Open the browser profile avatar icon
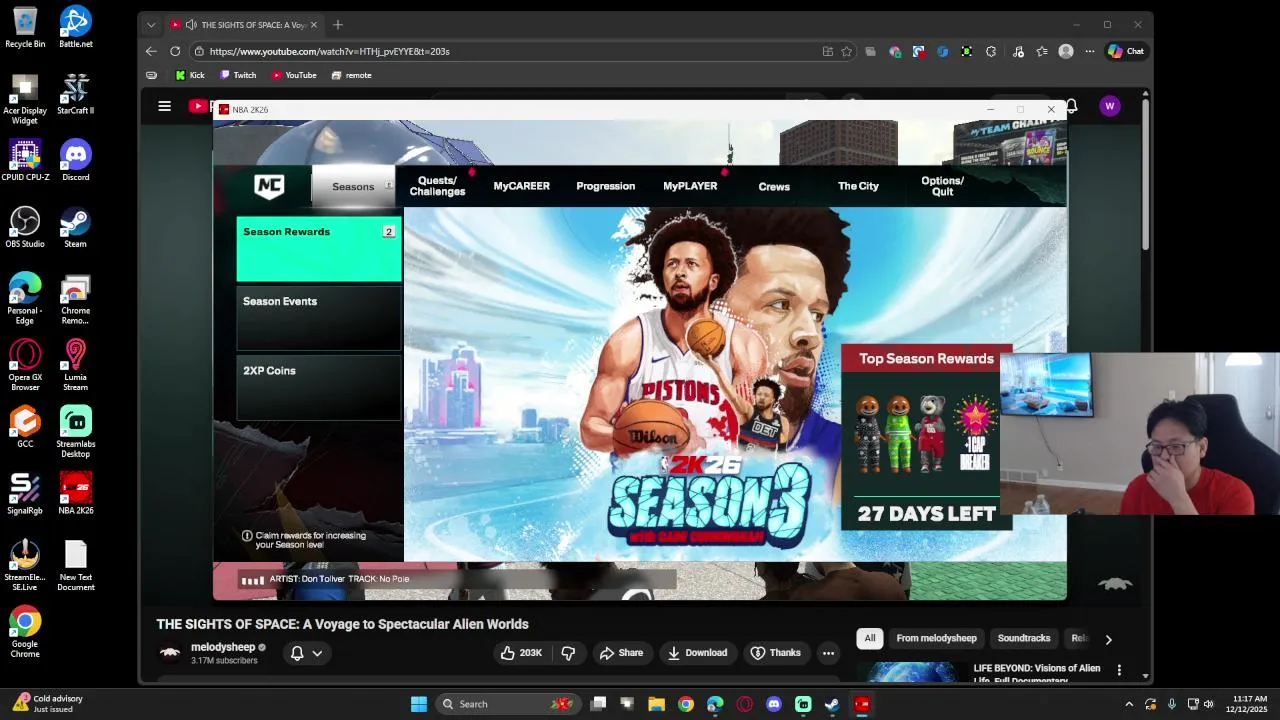This screenshot has width=1280, height=720. pyautogui.click(x=1066, y=51)
